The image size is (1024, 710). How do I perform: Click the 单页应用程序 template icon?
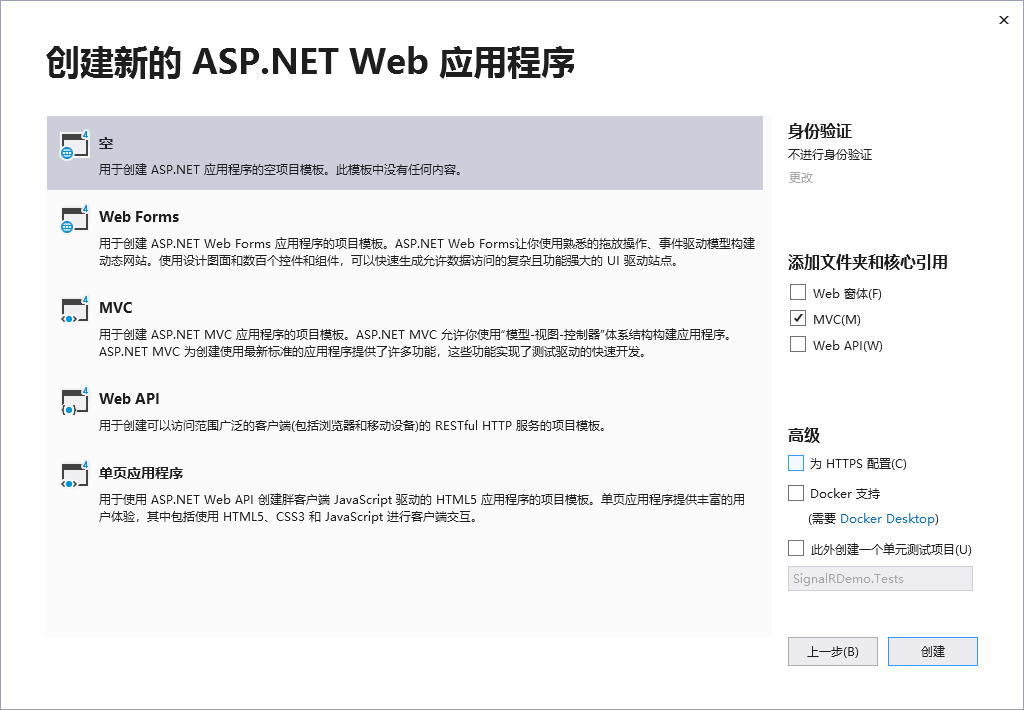[x=74, y=474]
